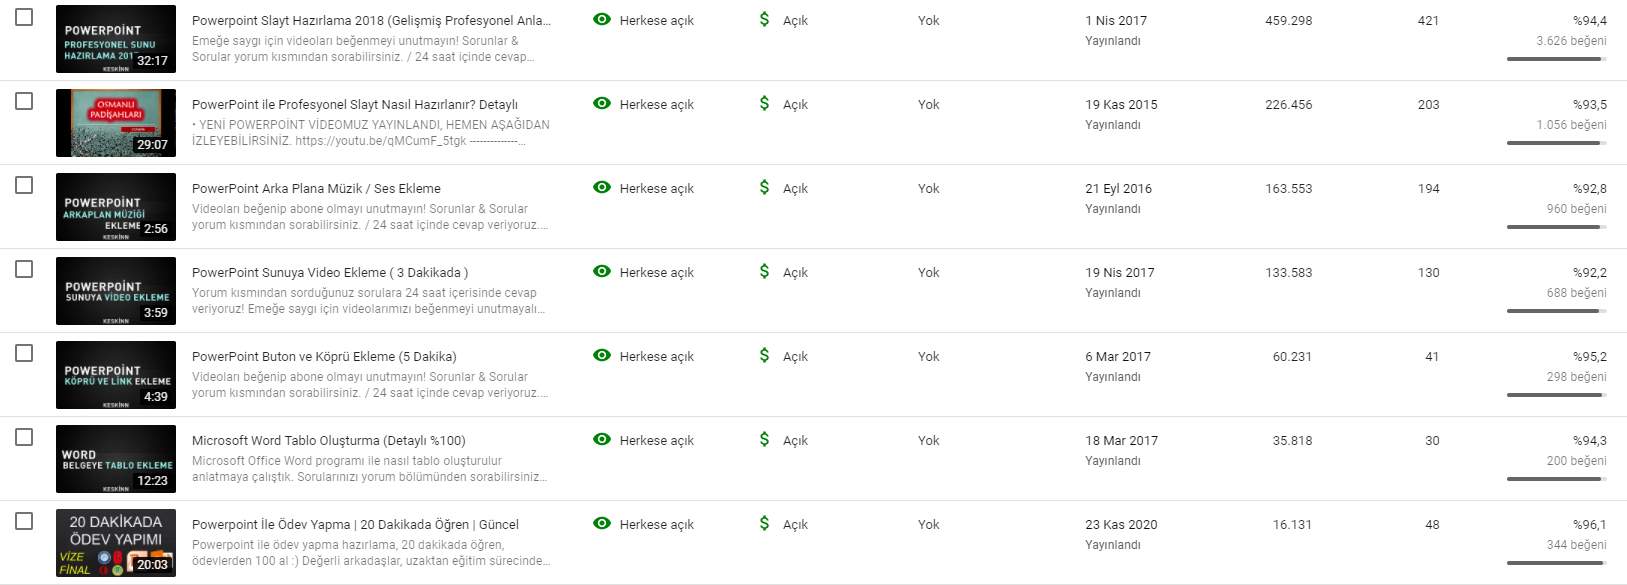Viewport: 1627px width, 585px height.
Task: Open the title Powerpoint İle Ödev Yapma | 20 Dakikada Öğren
Action: click(355, 524)
